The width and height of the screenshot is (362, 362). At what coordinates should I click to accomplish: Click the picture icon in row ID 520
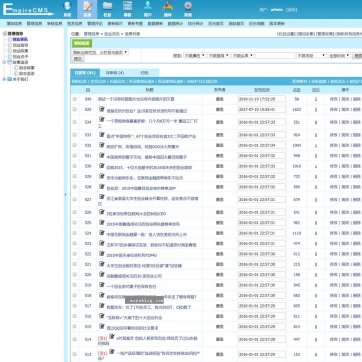tap(102, 274)
